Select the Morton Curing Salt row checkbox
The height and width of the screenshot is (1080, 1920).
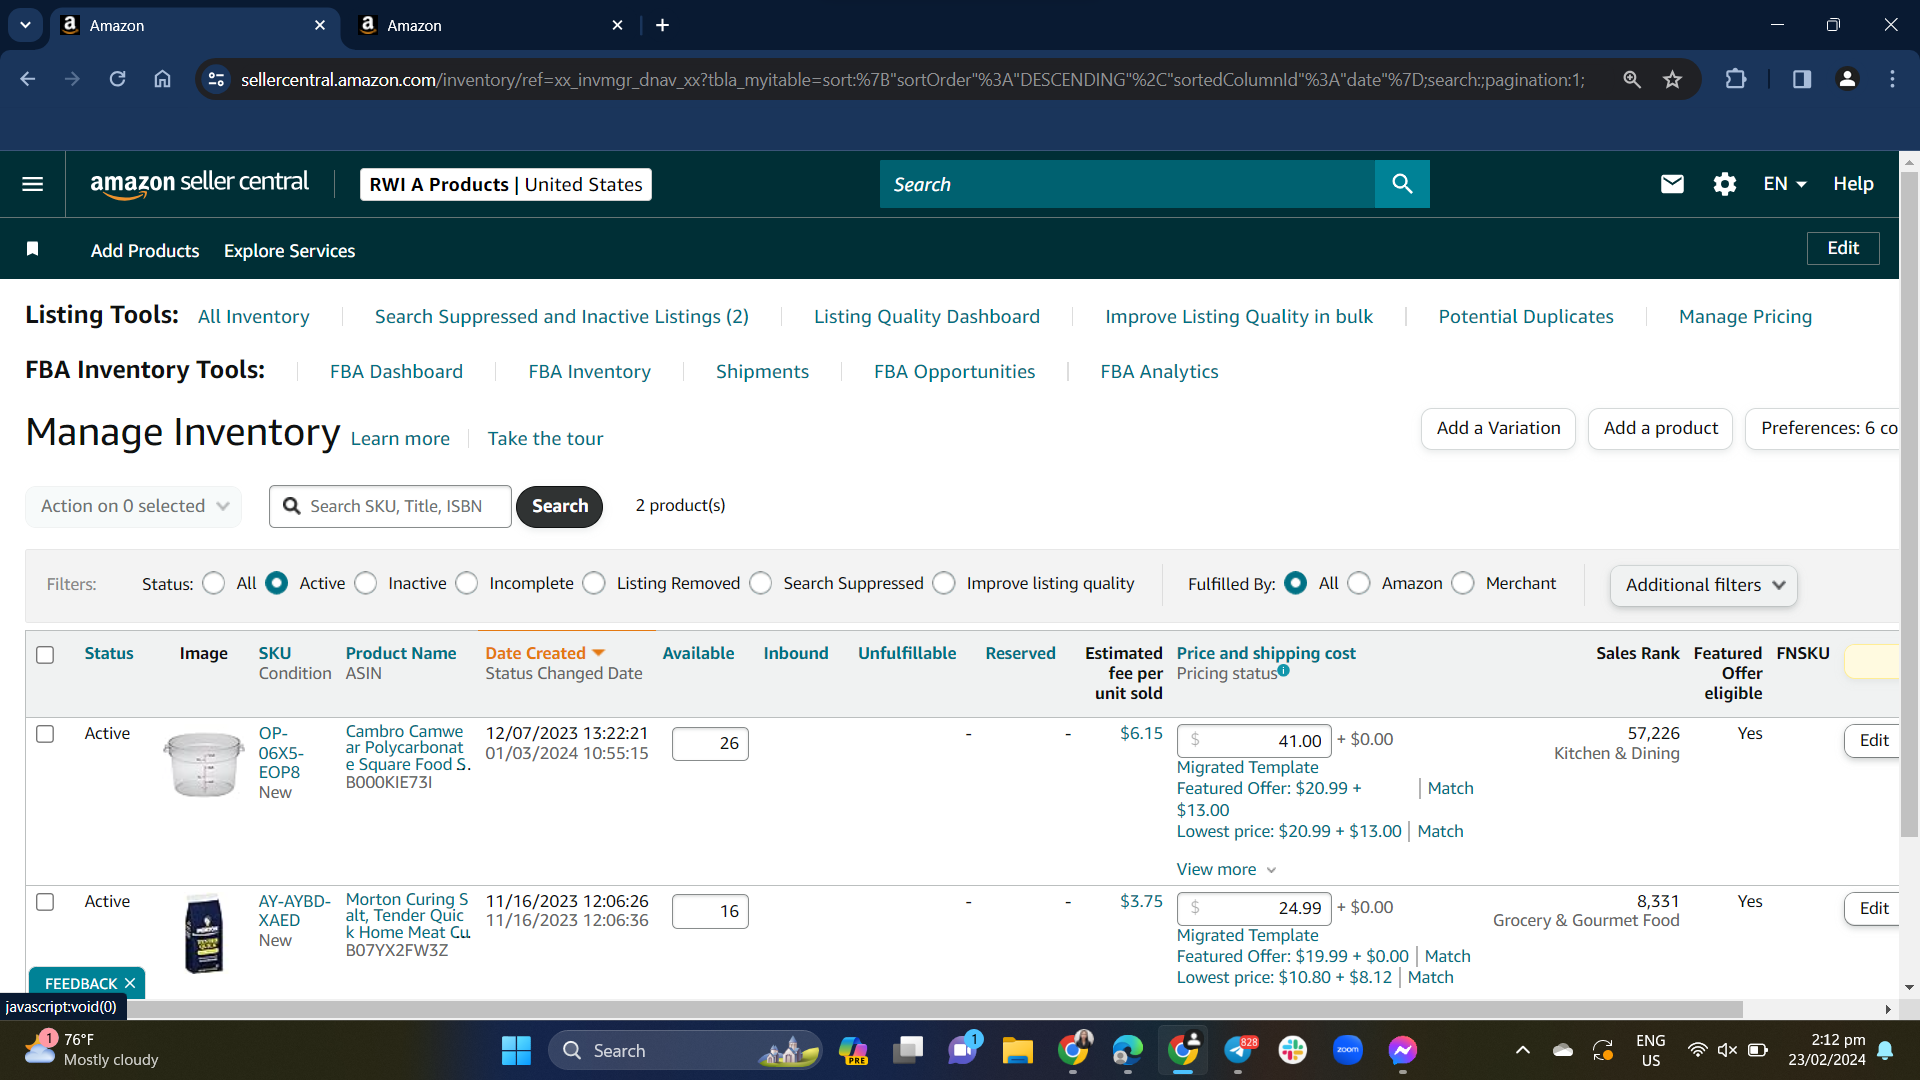click(45, 902)
